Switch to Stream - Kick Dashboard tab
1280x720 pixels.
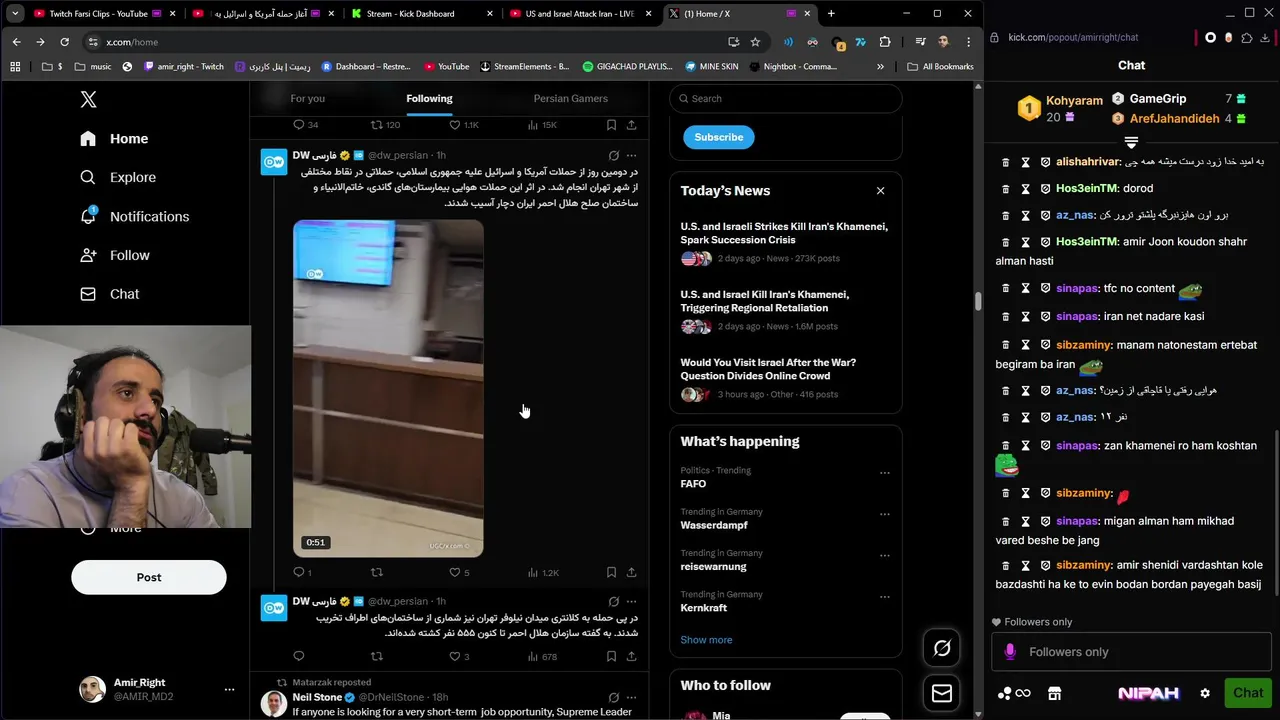(x=420, y=14)
